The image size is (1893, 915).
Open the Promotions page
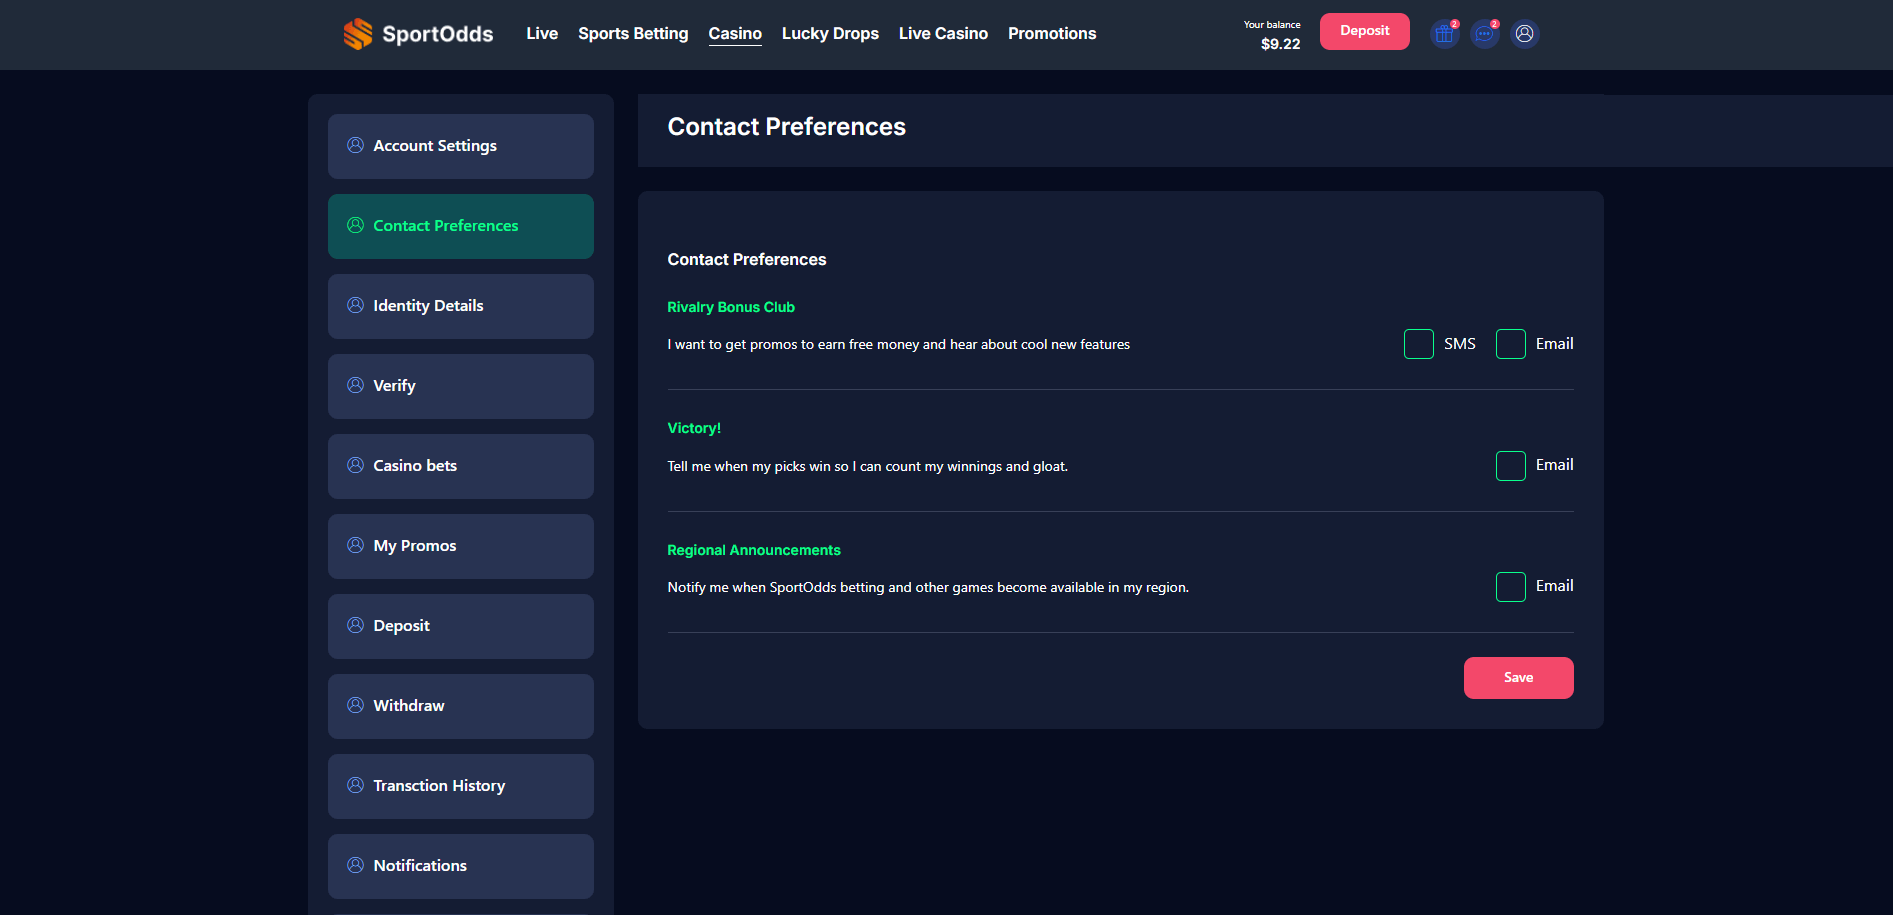click(1052, 34)
